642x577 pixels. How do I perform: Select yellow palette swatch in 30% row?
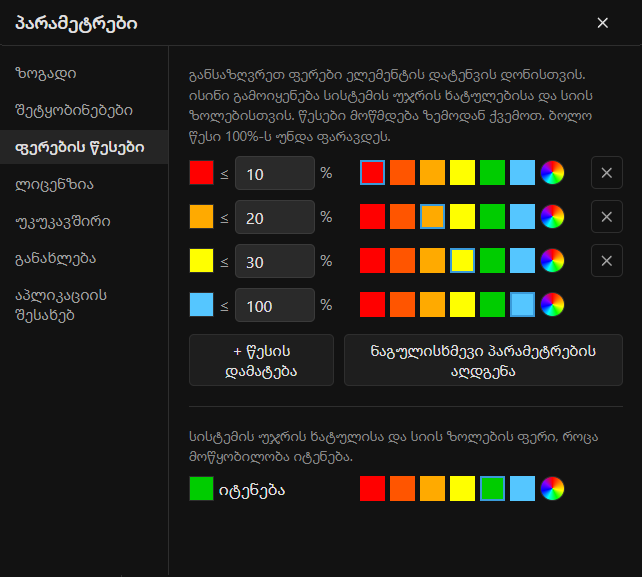click(x=462, y=261)
